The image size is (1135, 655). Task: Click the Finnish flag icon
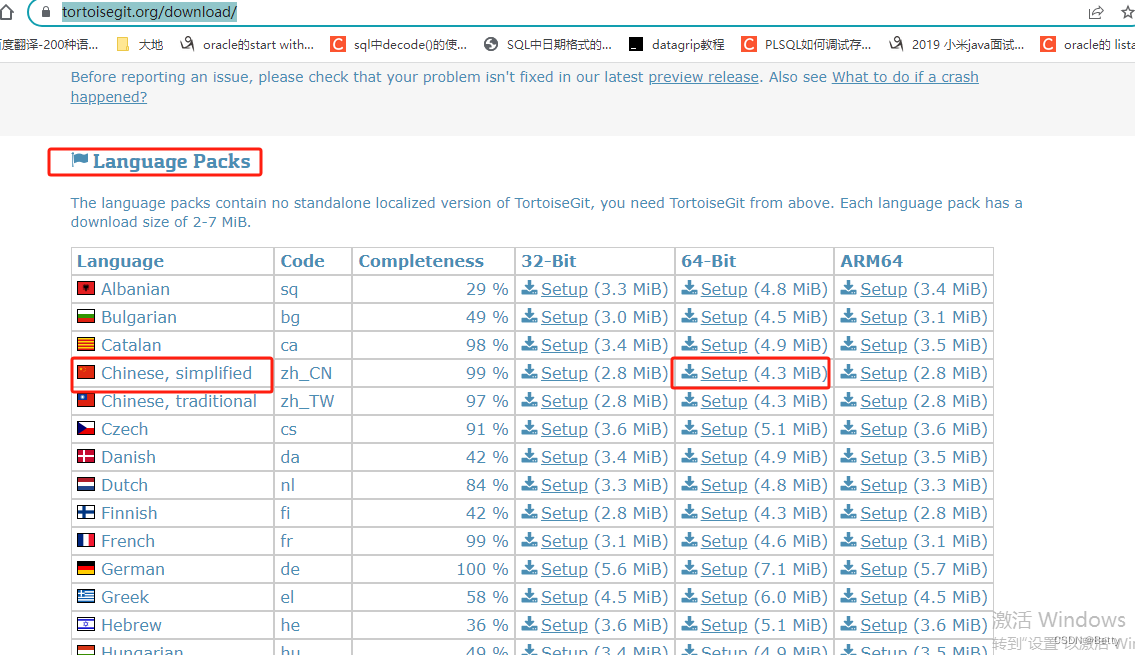click(x=86, y=512)
